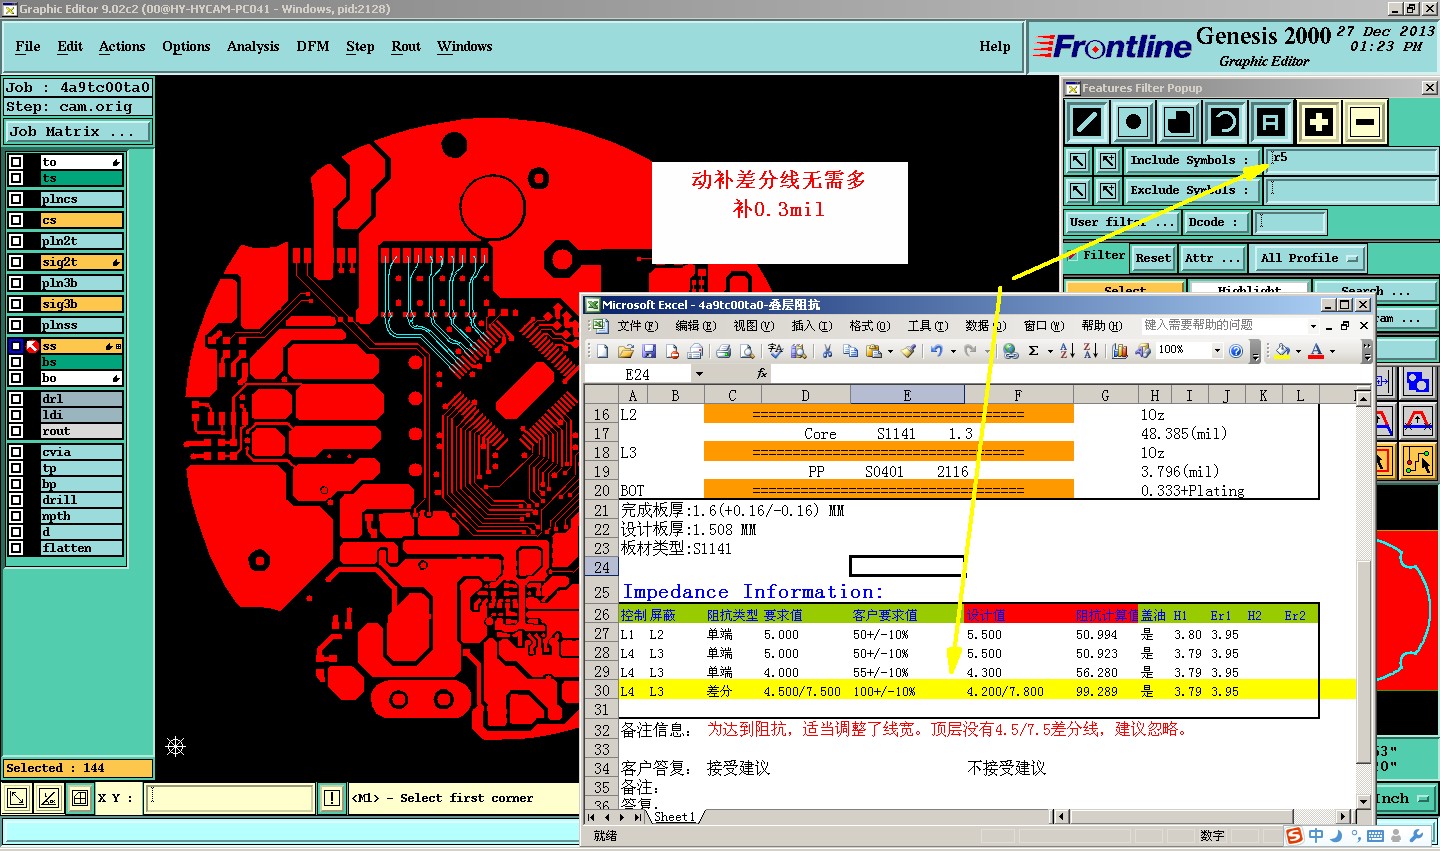Open the Rout menu

(x=406, y=46)
